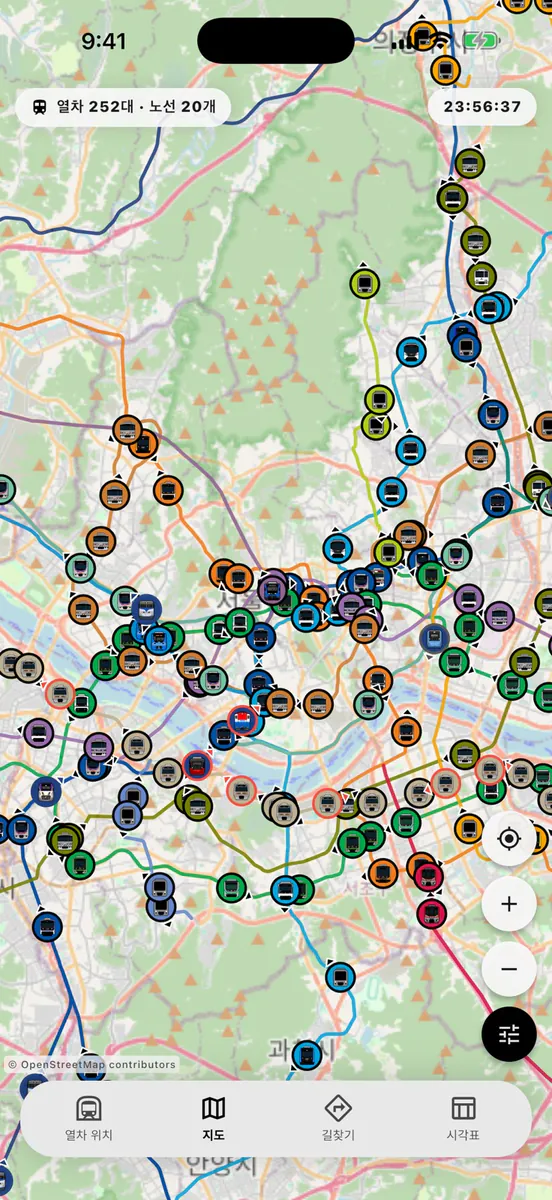Screen dimensions: 552x1200
Task: Tap the battery icon in status bar
Action: point(480,41)
